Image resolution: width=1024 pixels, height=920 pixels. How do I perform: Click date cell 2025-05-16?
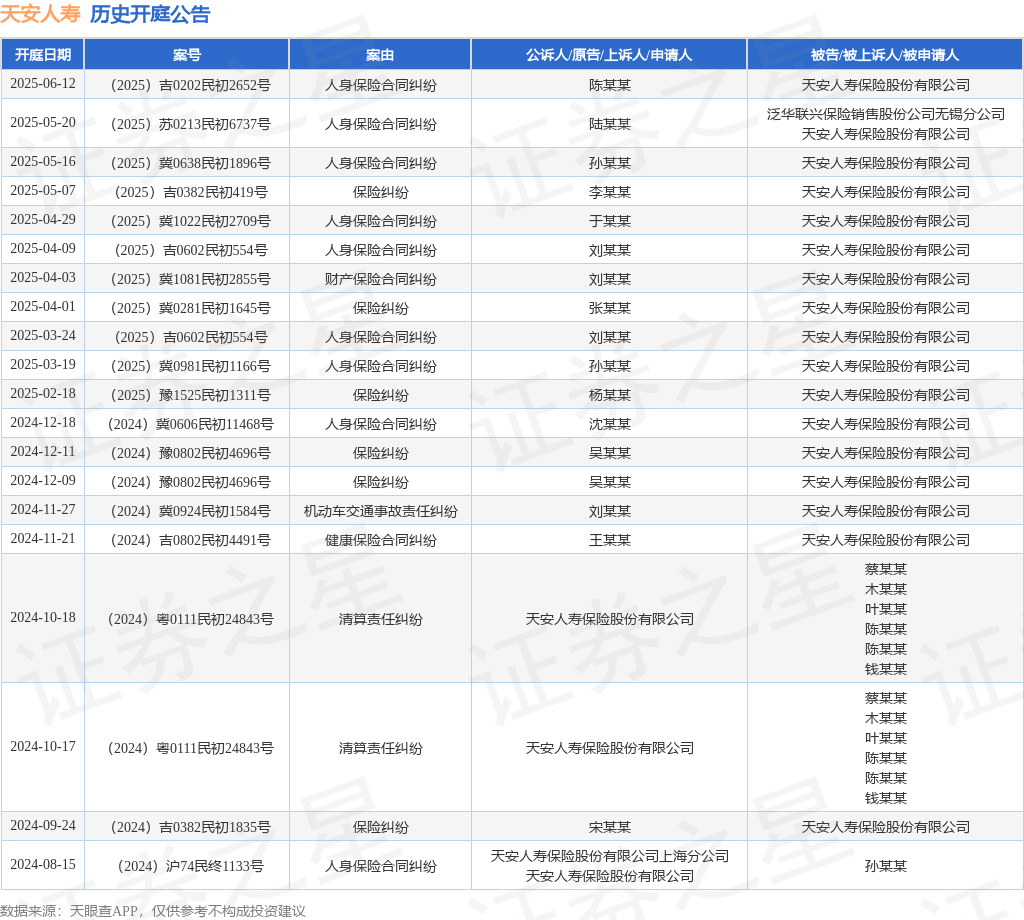(43, 161)
